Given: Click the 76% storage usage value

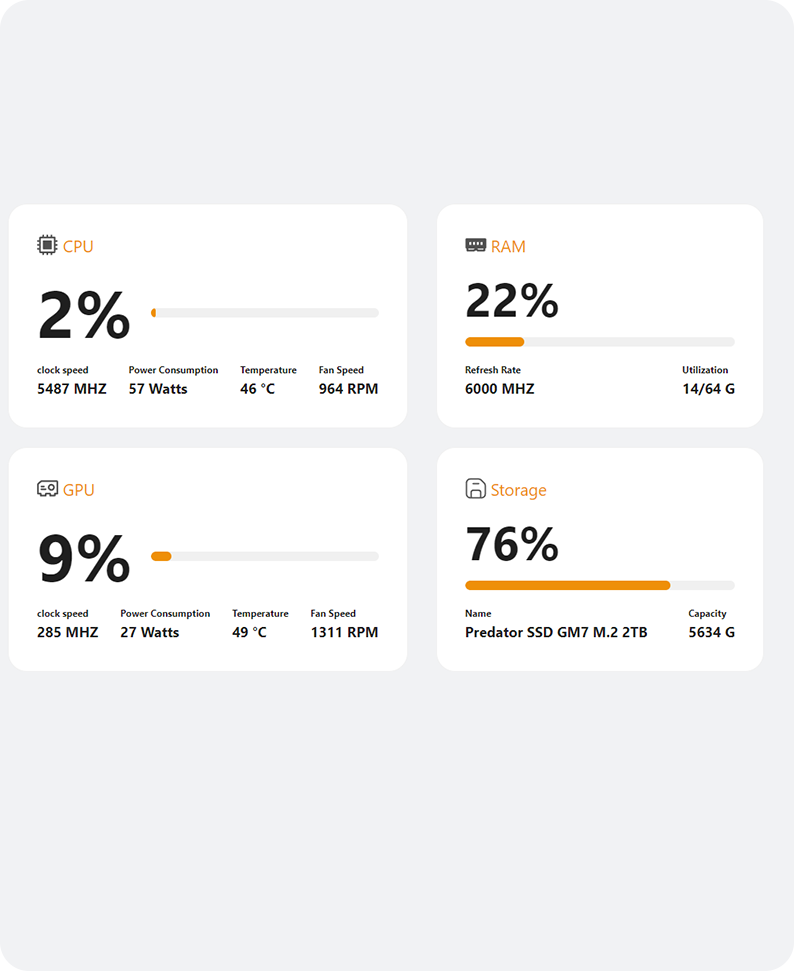Looking at the screenshot, I should pyautogui.click(x=512, y=544).
